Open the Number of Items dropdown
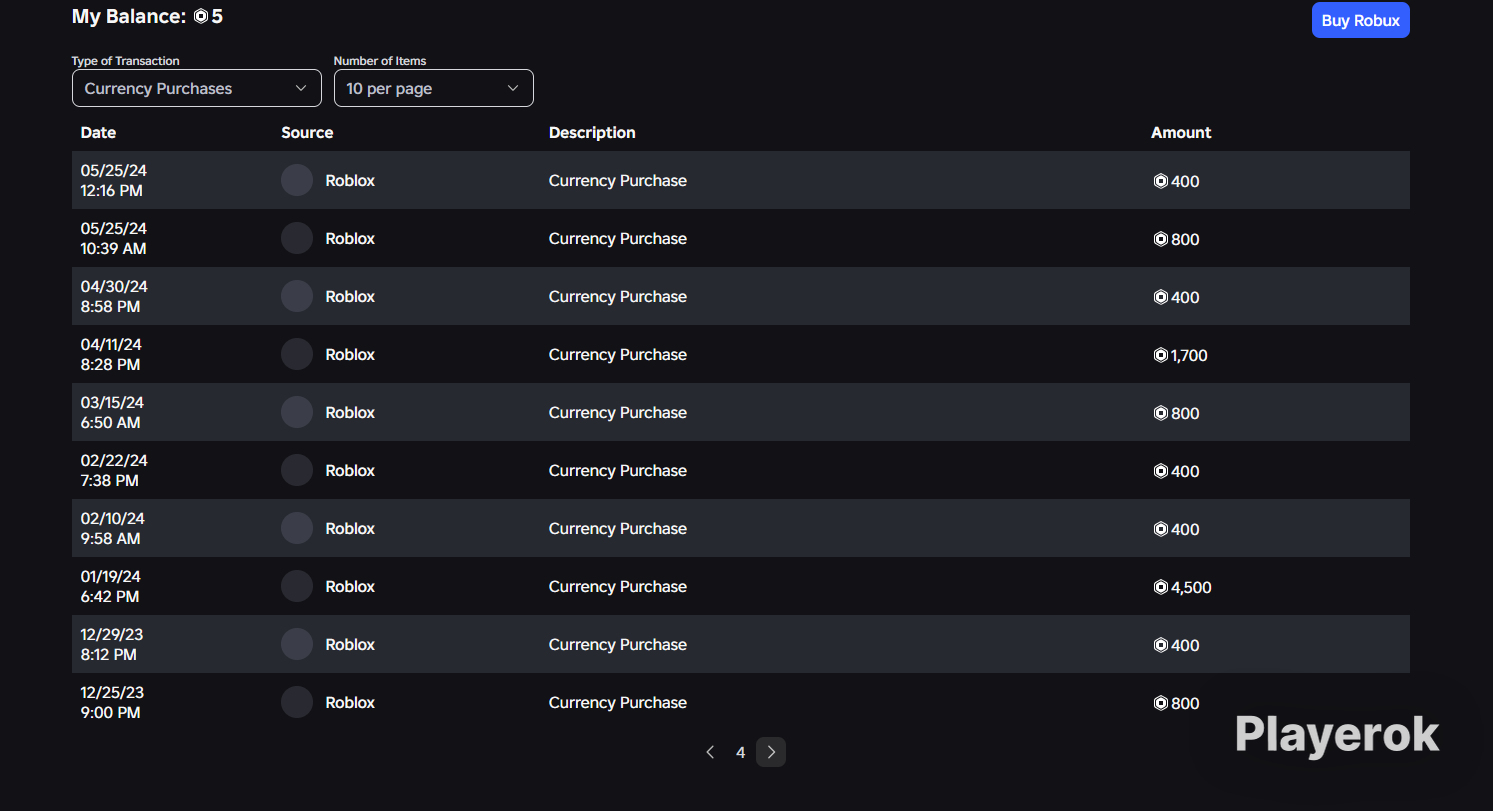Screen dimensions: 1493x811 pyautogui.click(x=434, y=88)
